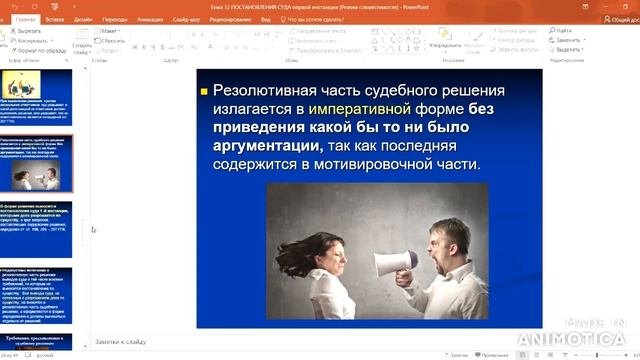The width and height of the screenshot is (640, 360).
Task: Apply bold with the Ж button
Action: pos(135,47)
